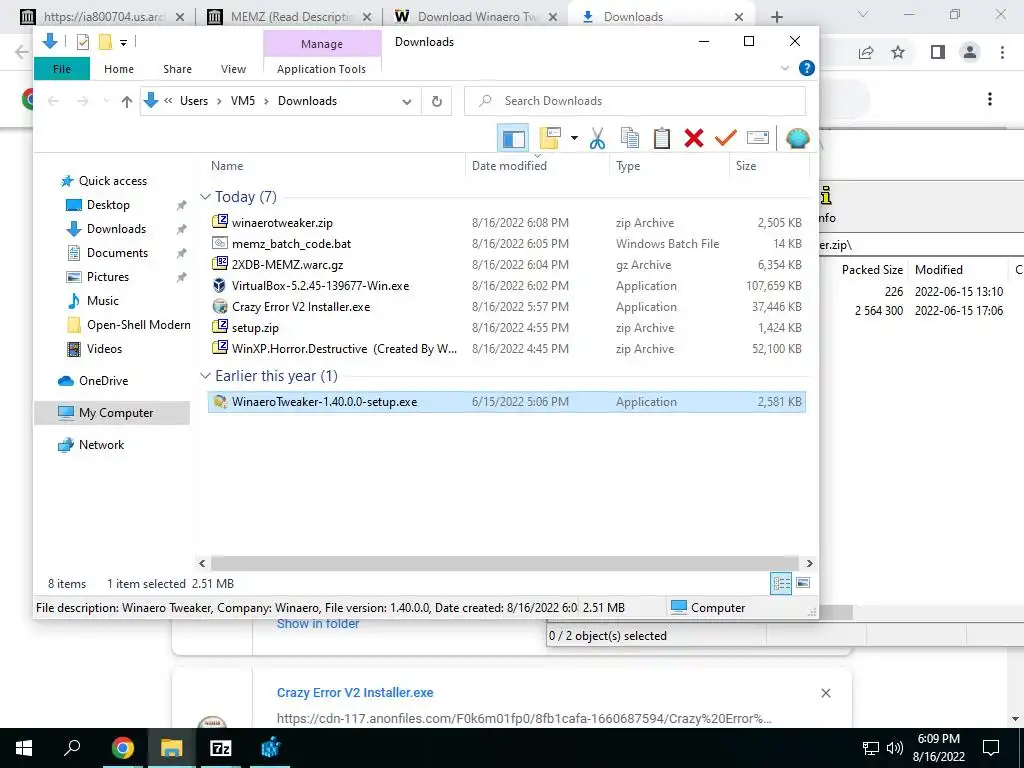This screenshot has width=1024, height=768.
Task: Open the File ribbon tab
Action: tap(62, 69)
